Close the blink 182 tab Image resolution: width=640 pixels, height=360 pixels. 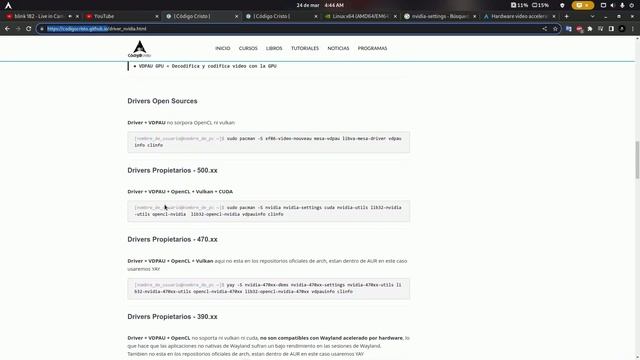pos(77,16)
